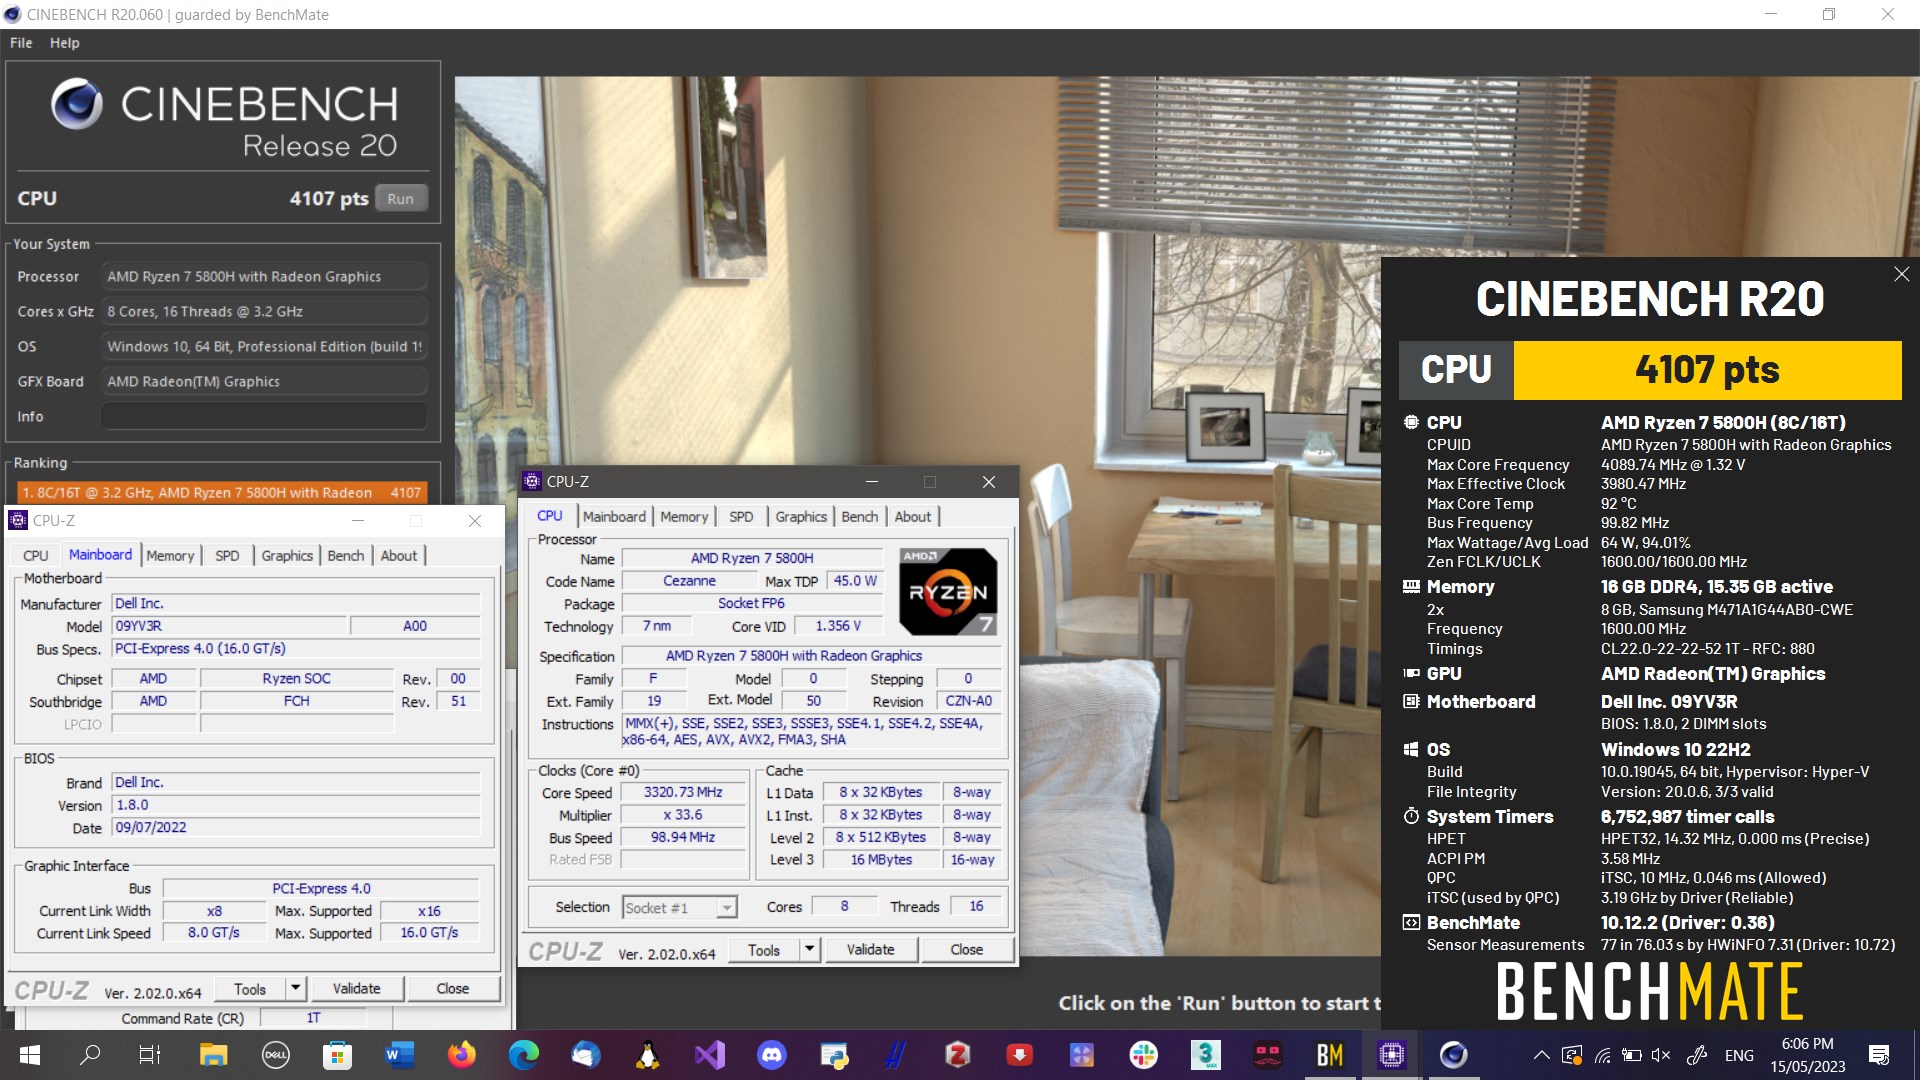
Task: Click the empty Info field
Action: click(x=264, y=416)
